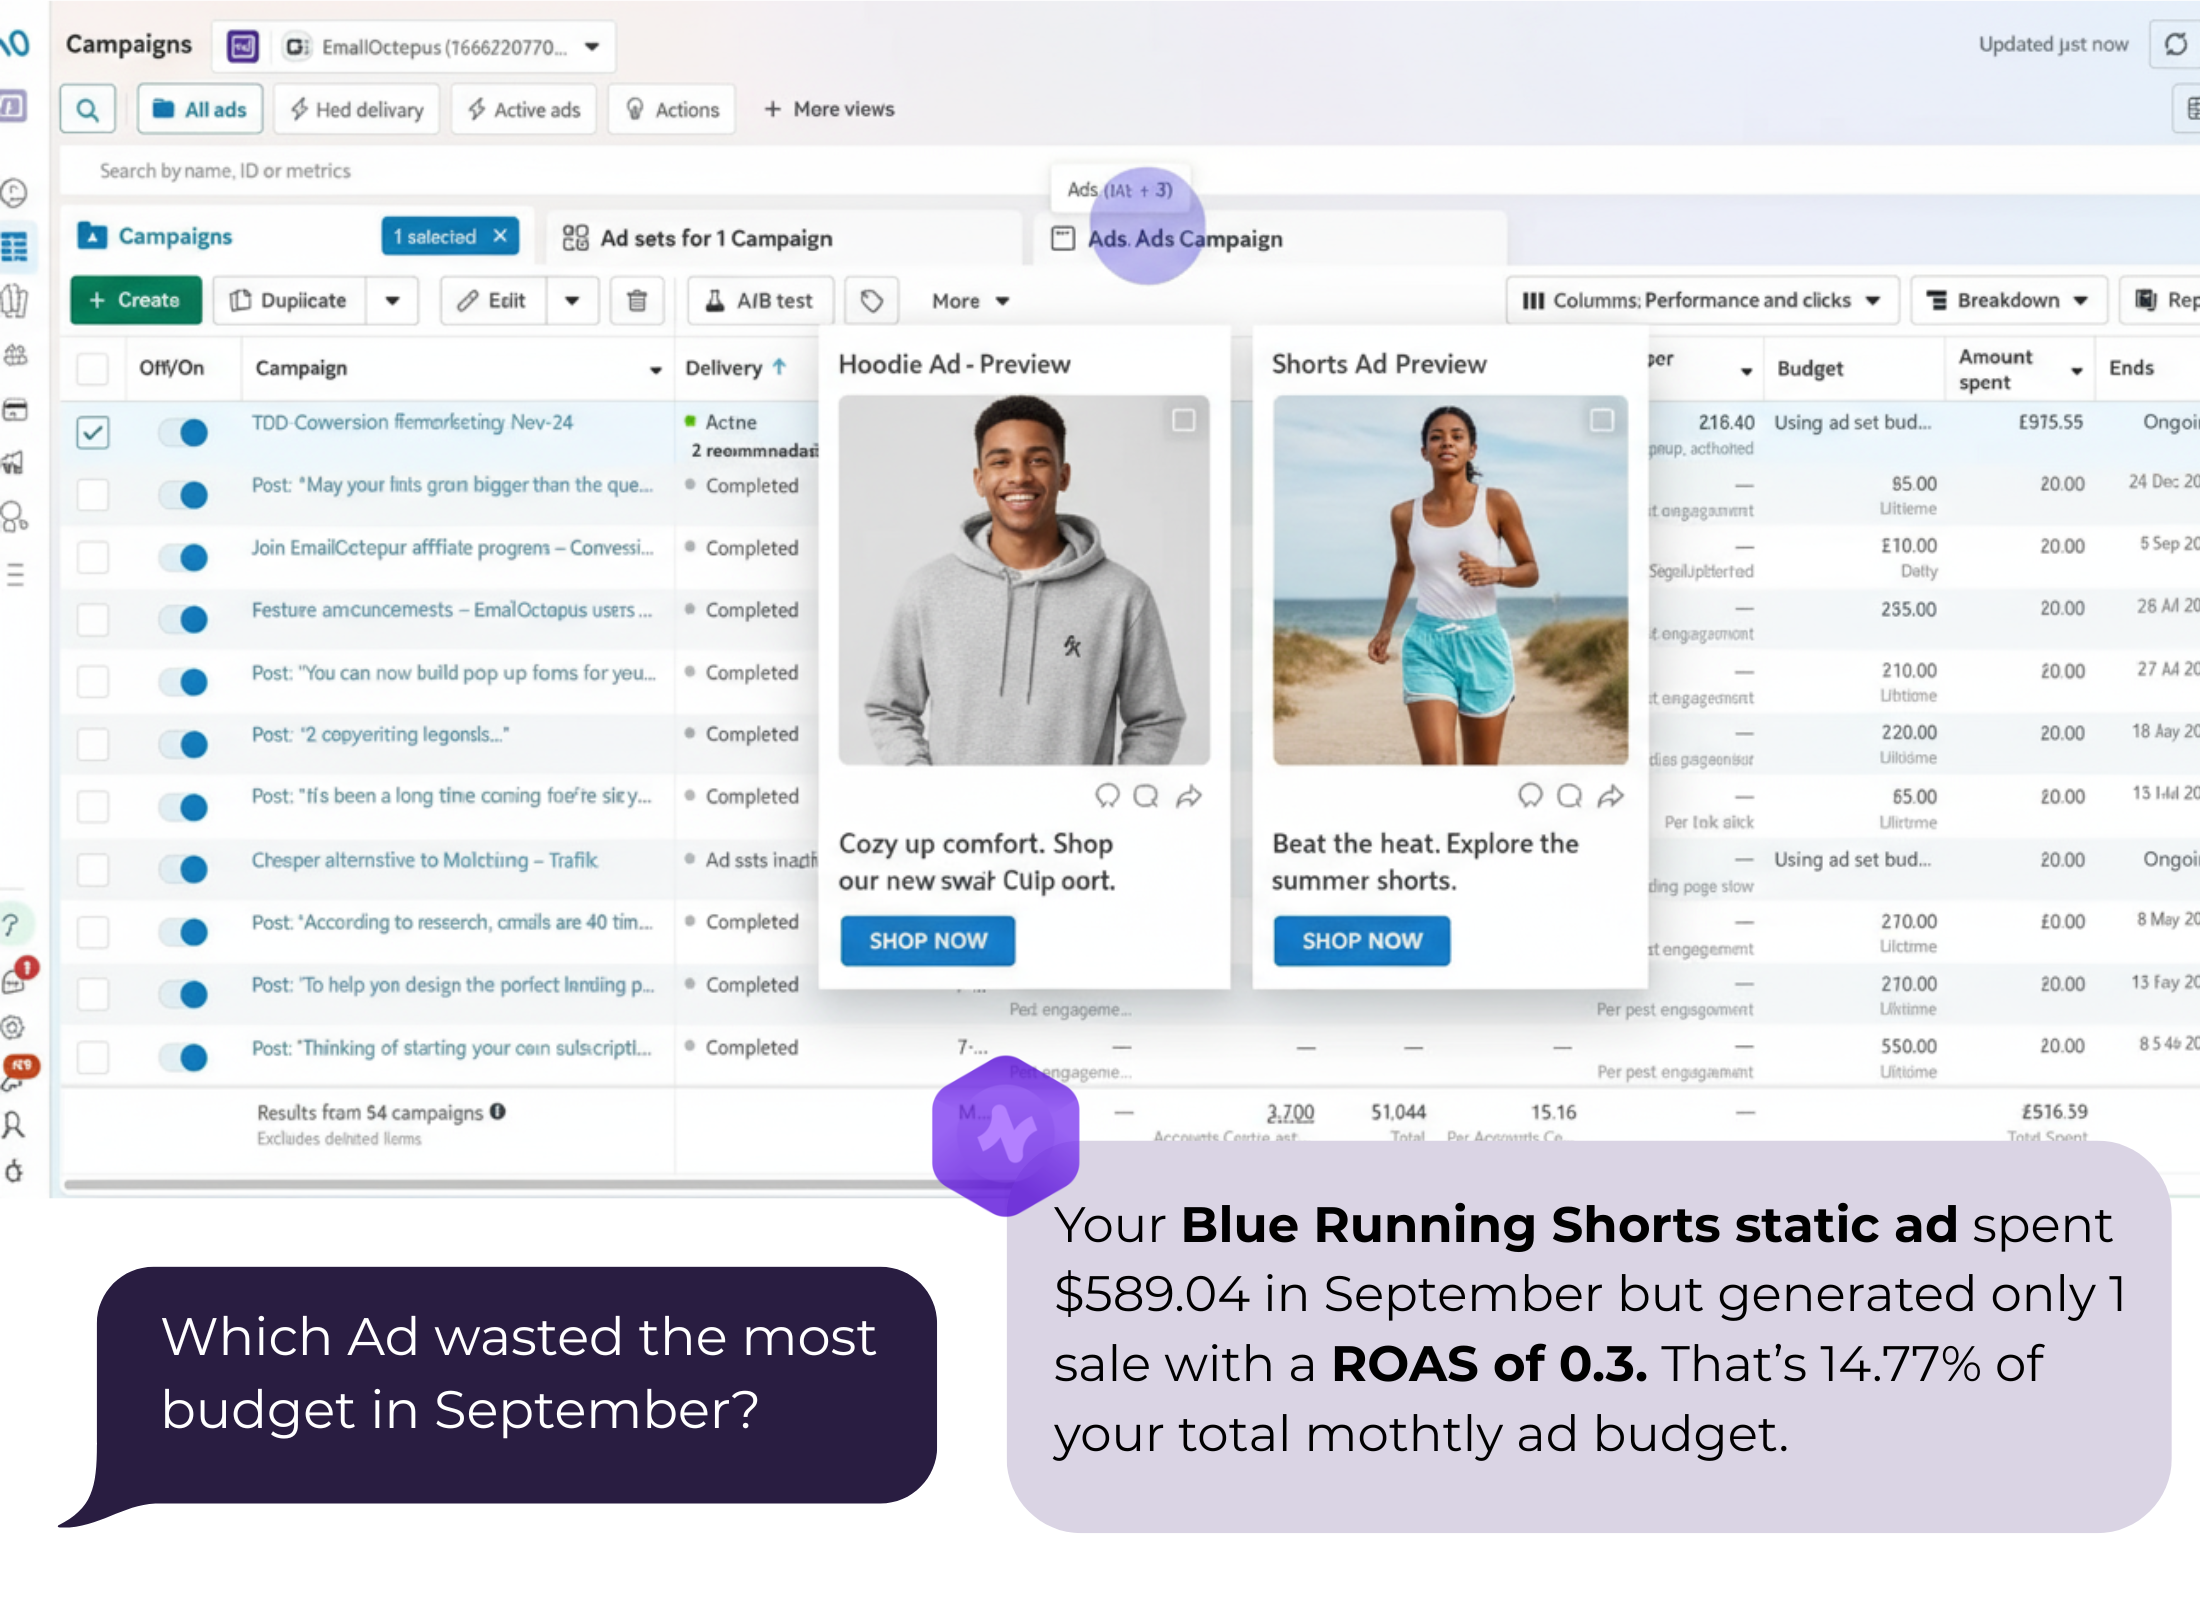Toggle off the Cheaper alternative to Mailchimp campaign

click(x=183, y=868)
